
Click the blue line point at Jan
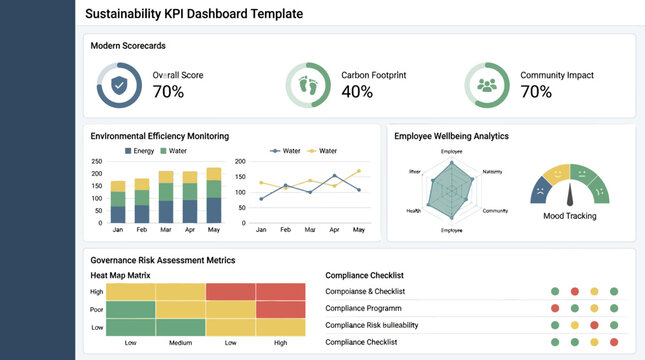tap(262, 199)
